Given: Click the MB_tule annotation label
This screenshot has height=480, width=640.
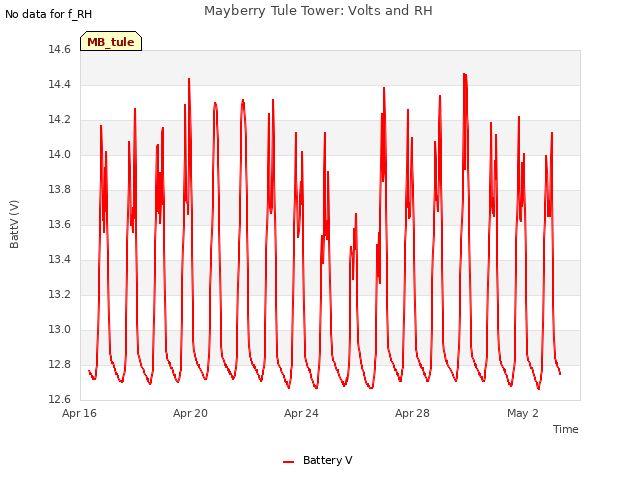Looking at the screenshot, I should [x=111, y=41].
